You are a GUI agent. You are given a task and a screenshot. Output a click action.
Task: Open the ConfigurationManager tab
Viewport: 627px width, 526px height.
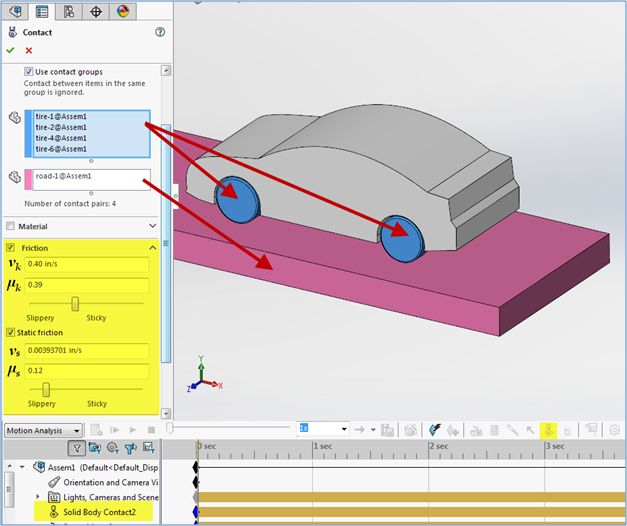click(x=69, y=11)
